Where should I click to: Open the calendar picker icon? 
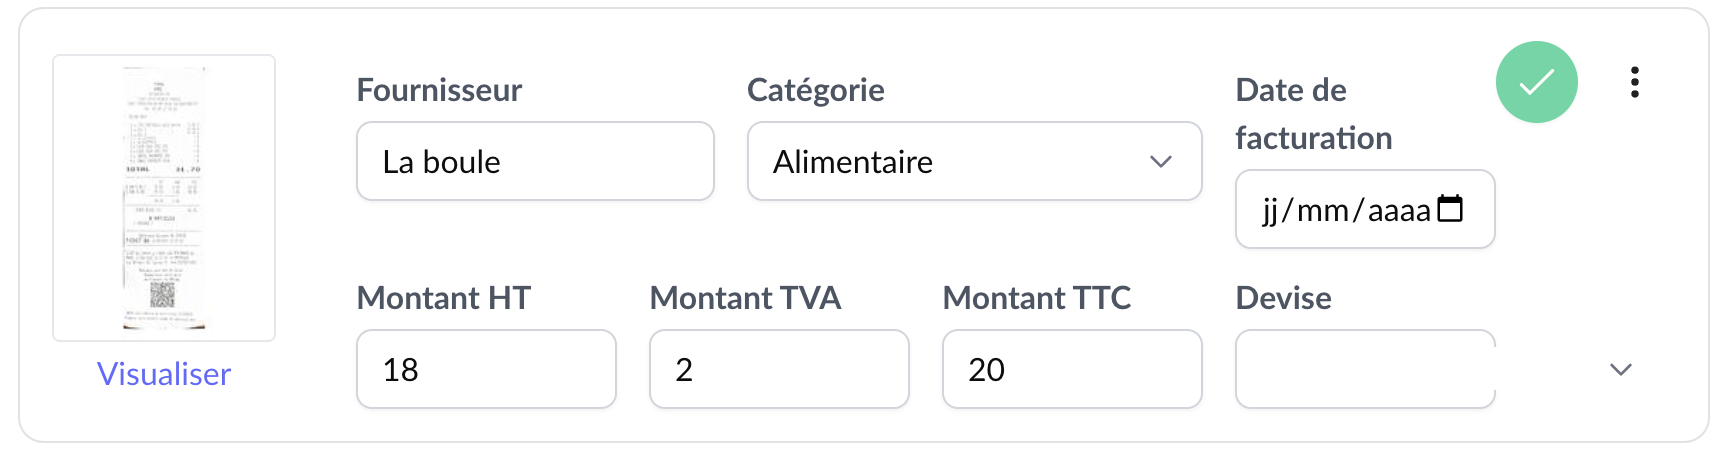point(1450,209)
